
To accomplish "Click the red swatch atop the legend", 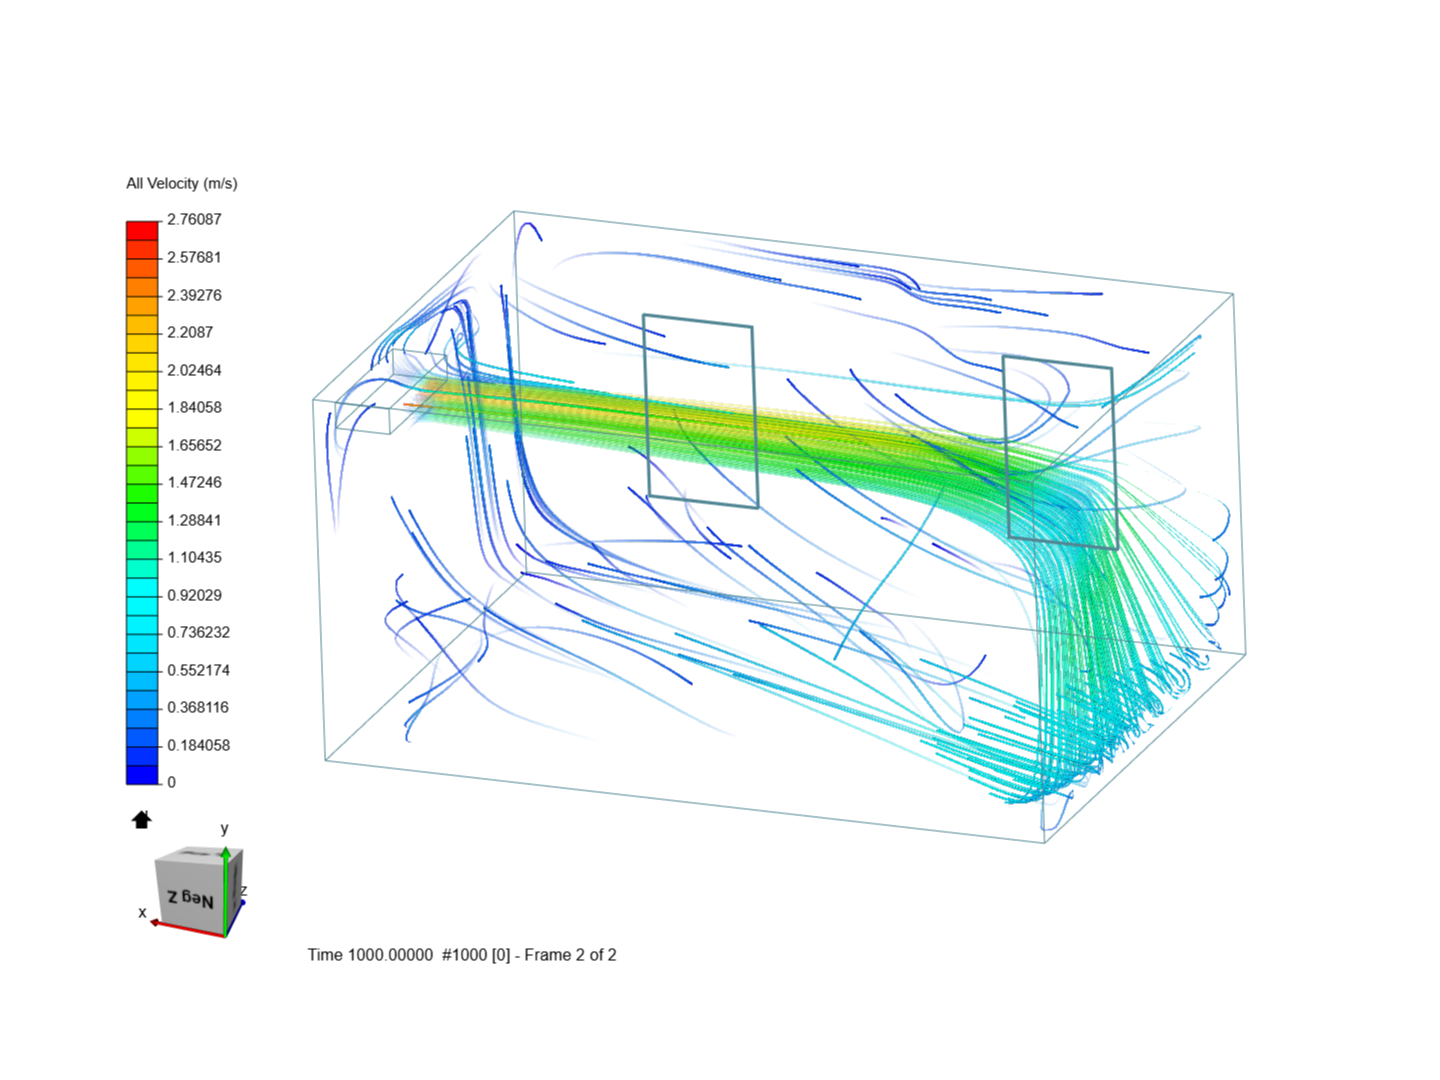I will pyautogui.click(x=142, y=231).
